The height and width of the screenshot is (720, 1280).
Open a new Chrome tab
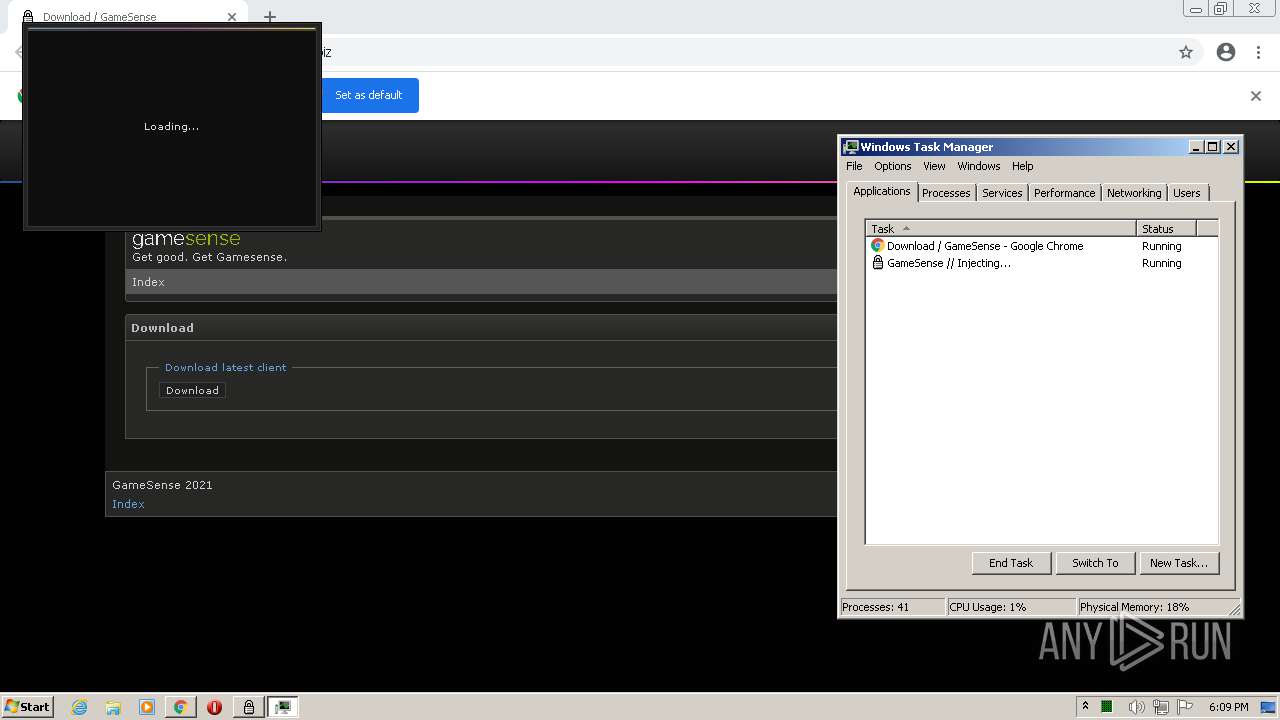click(270, 17)
